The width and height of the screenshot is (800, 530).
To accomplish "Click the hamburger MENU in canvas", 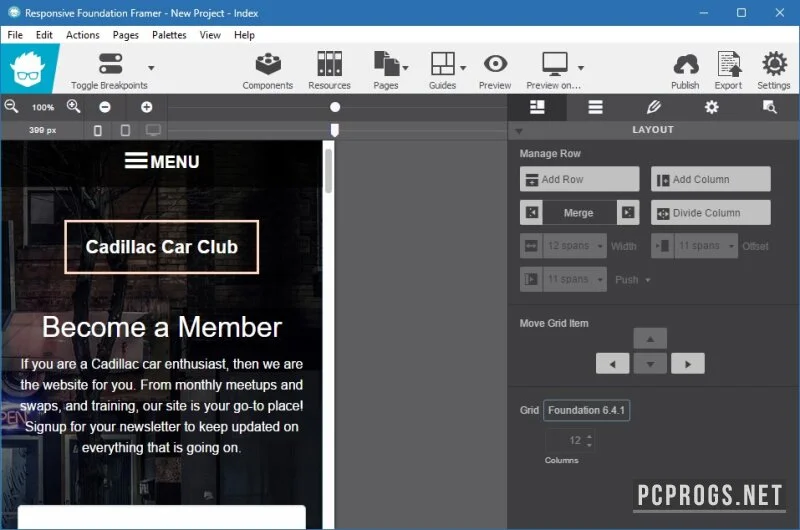I will [x=162, y=161].
